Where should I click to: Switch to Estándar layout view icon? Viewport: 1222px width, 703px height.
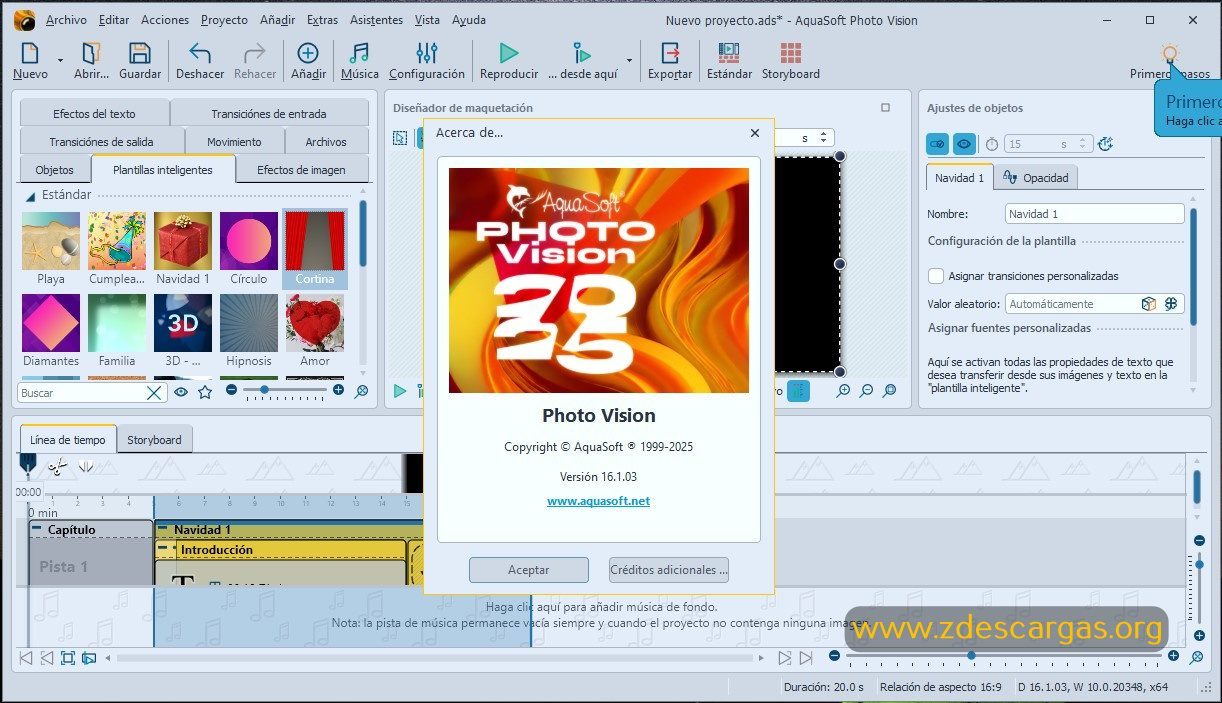click(729, 53)
